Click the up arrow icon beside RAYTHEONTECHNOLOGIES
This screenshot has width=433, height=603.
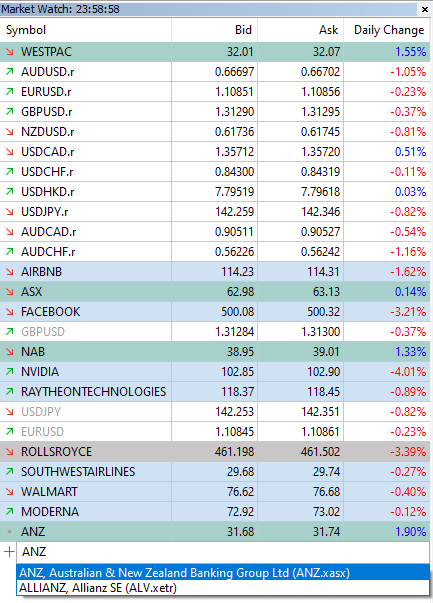[10, 391]
